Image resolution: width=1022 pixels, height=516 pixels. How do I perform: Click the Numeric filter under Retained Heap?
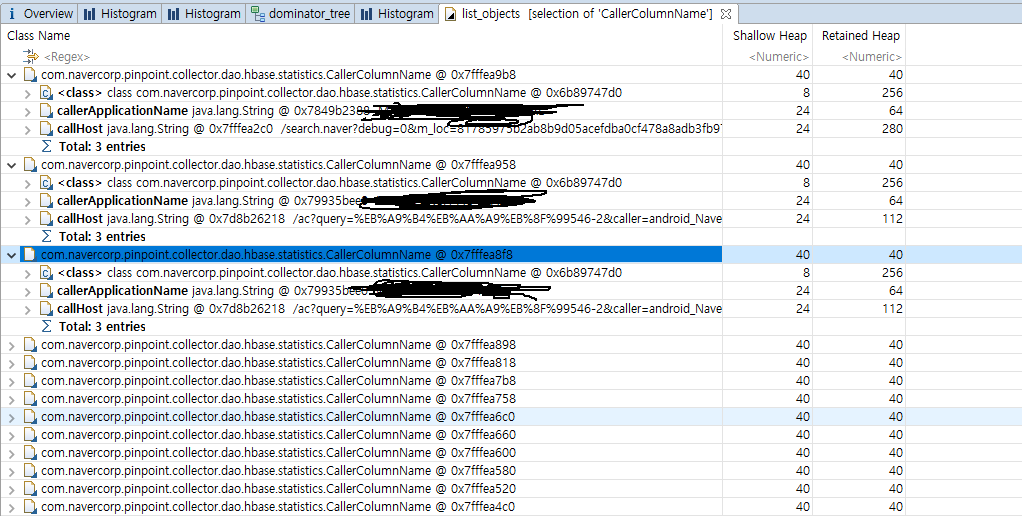(x=871, y=57)
